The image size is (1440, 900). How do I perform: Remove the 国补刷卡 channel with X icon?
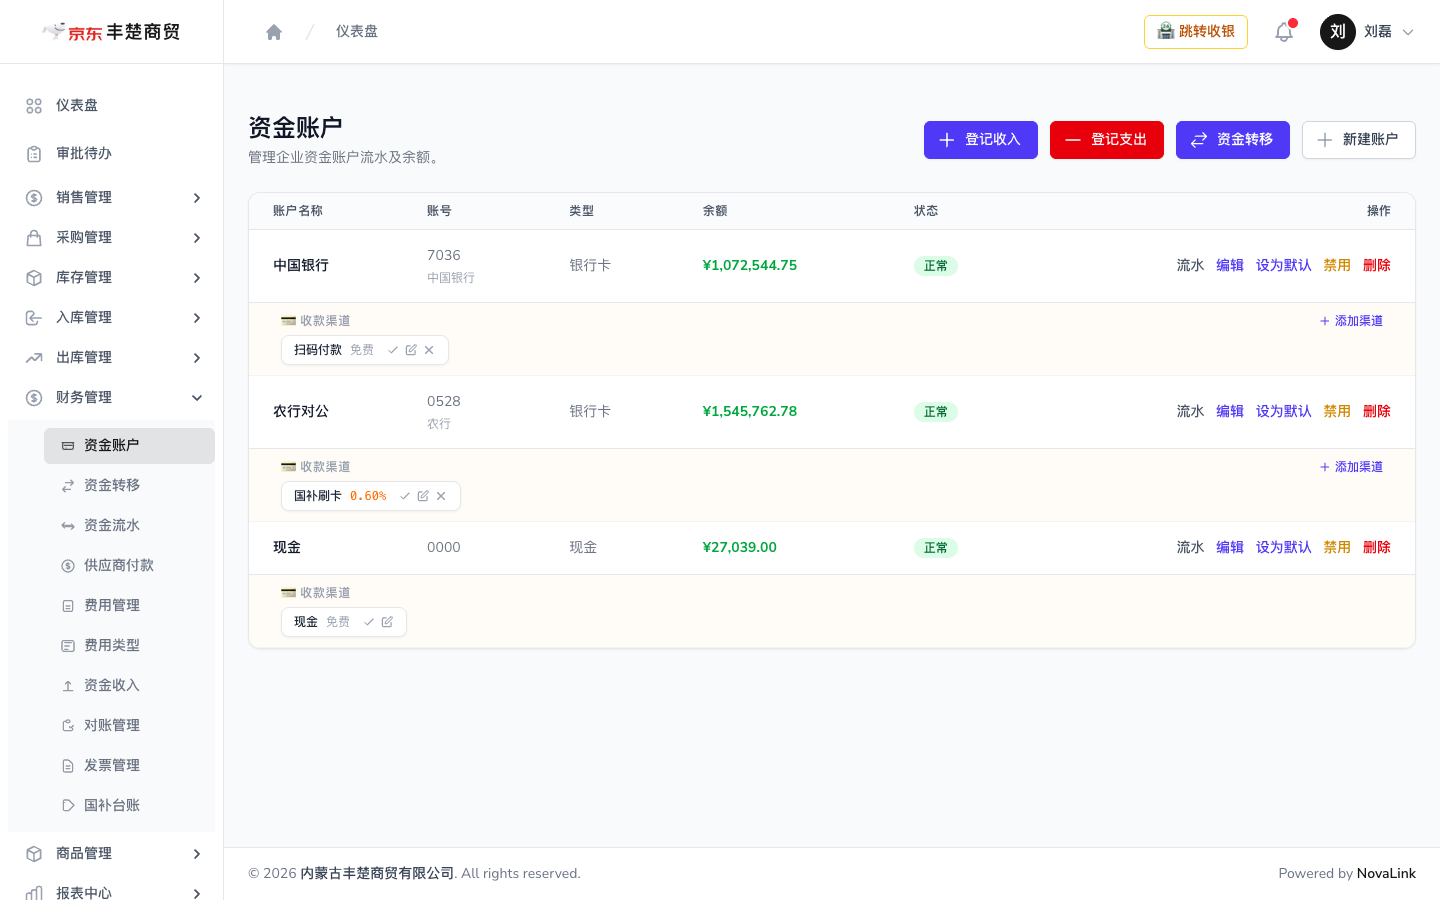(x=441, y=496)
